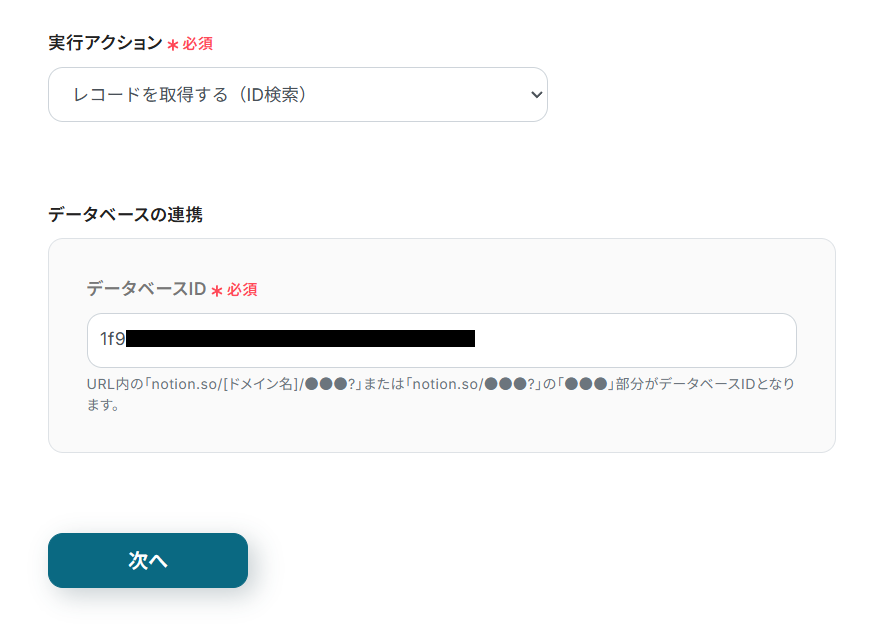Open the 実行アクション dropdown
The width and height of the screenshot is (885, 635).
(x=297, y=95)
